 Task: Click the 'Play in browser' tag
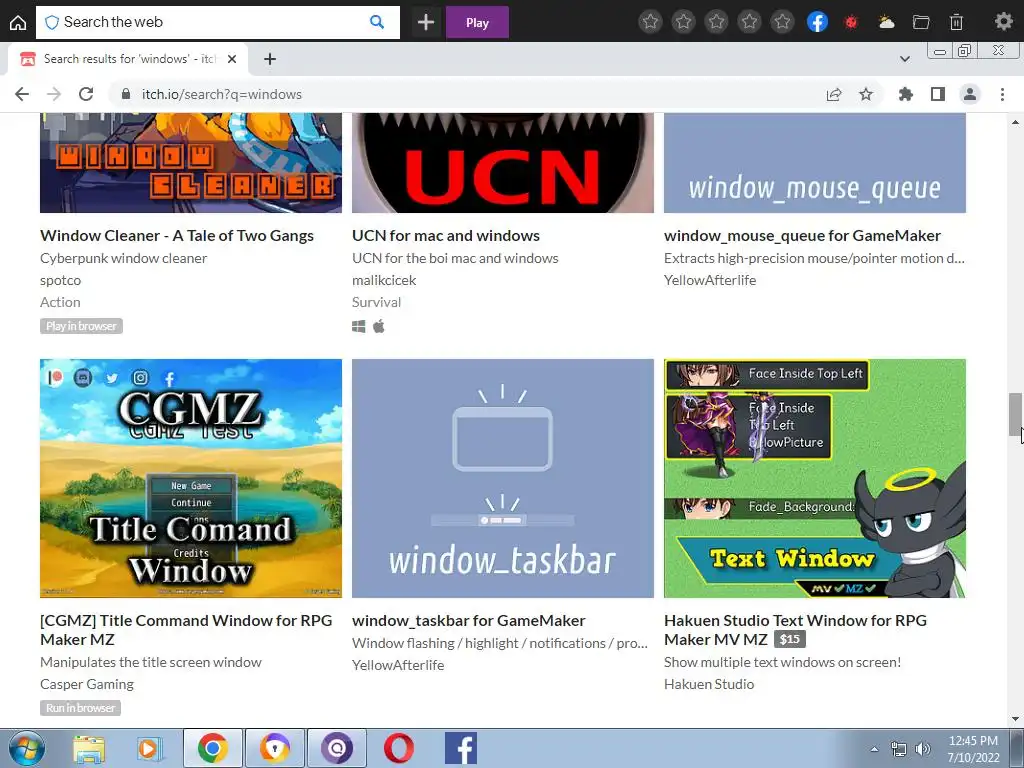(81, 326)
